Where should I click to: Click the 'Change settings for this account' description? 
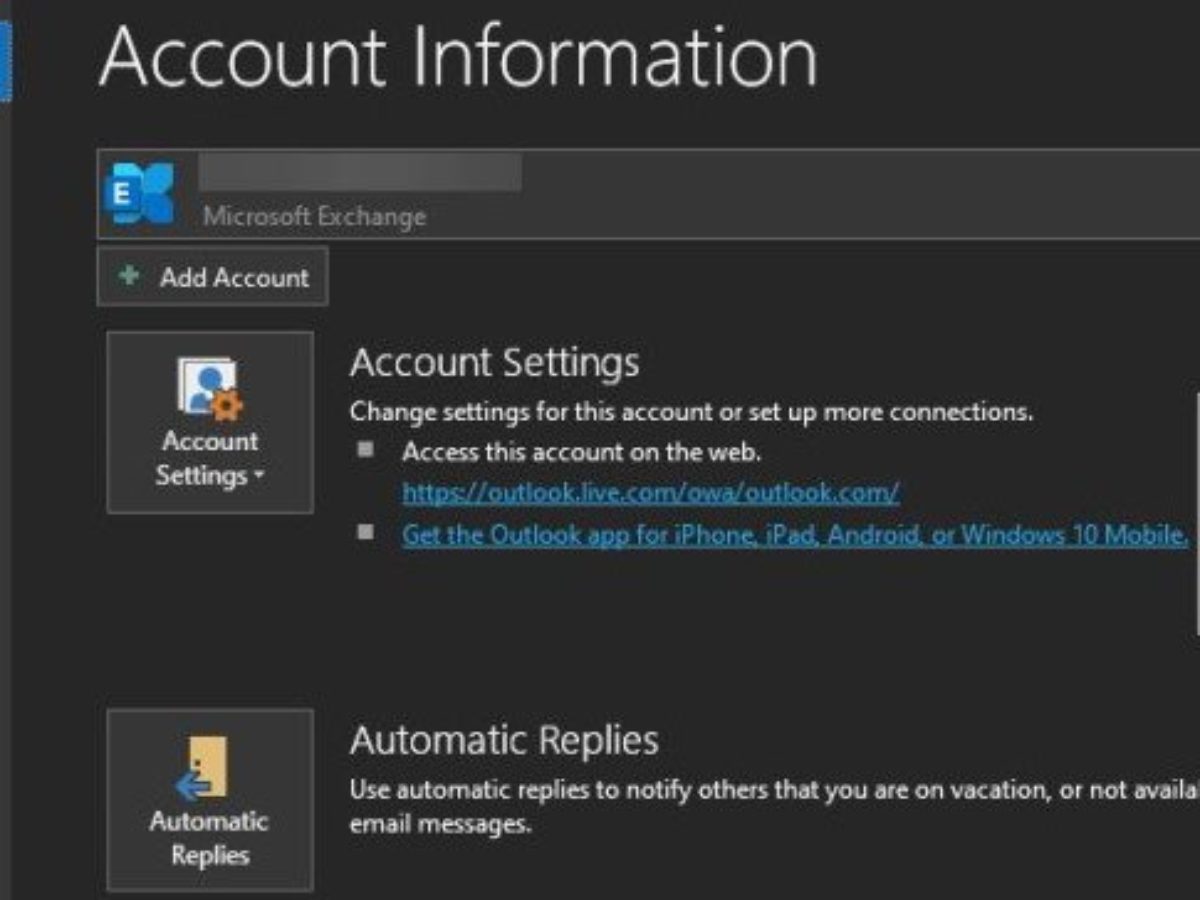tap(690, 411)
